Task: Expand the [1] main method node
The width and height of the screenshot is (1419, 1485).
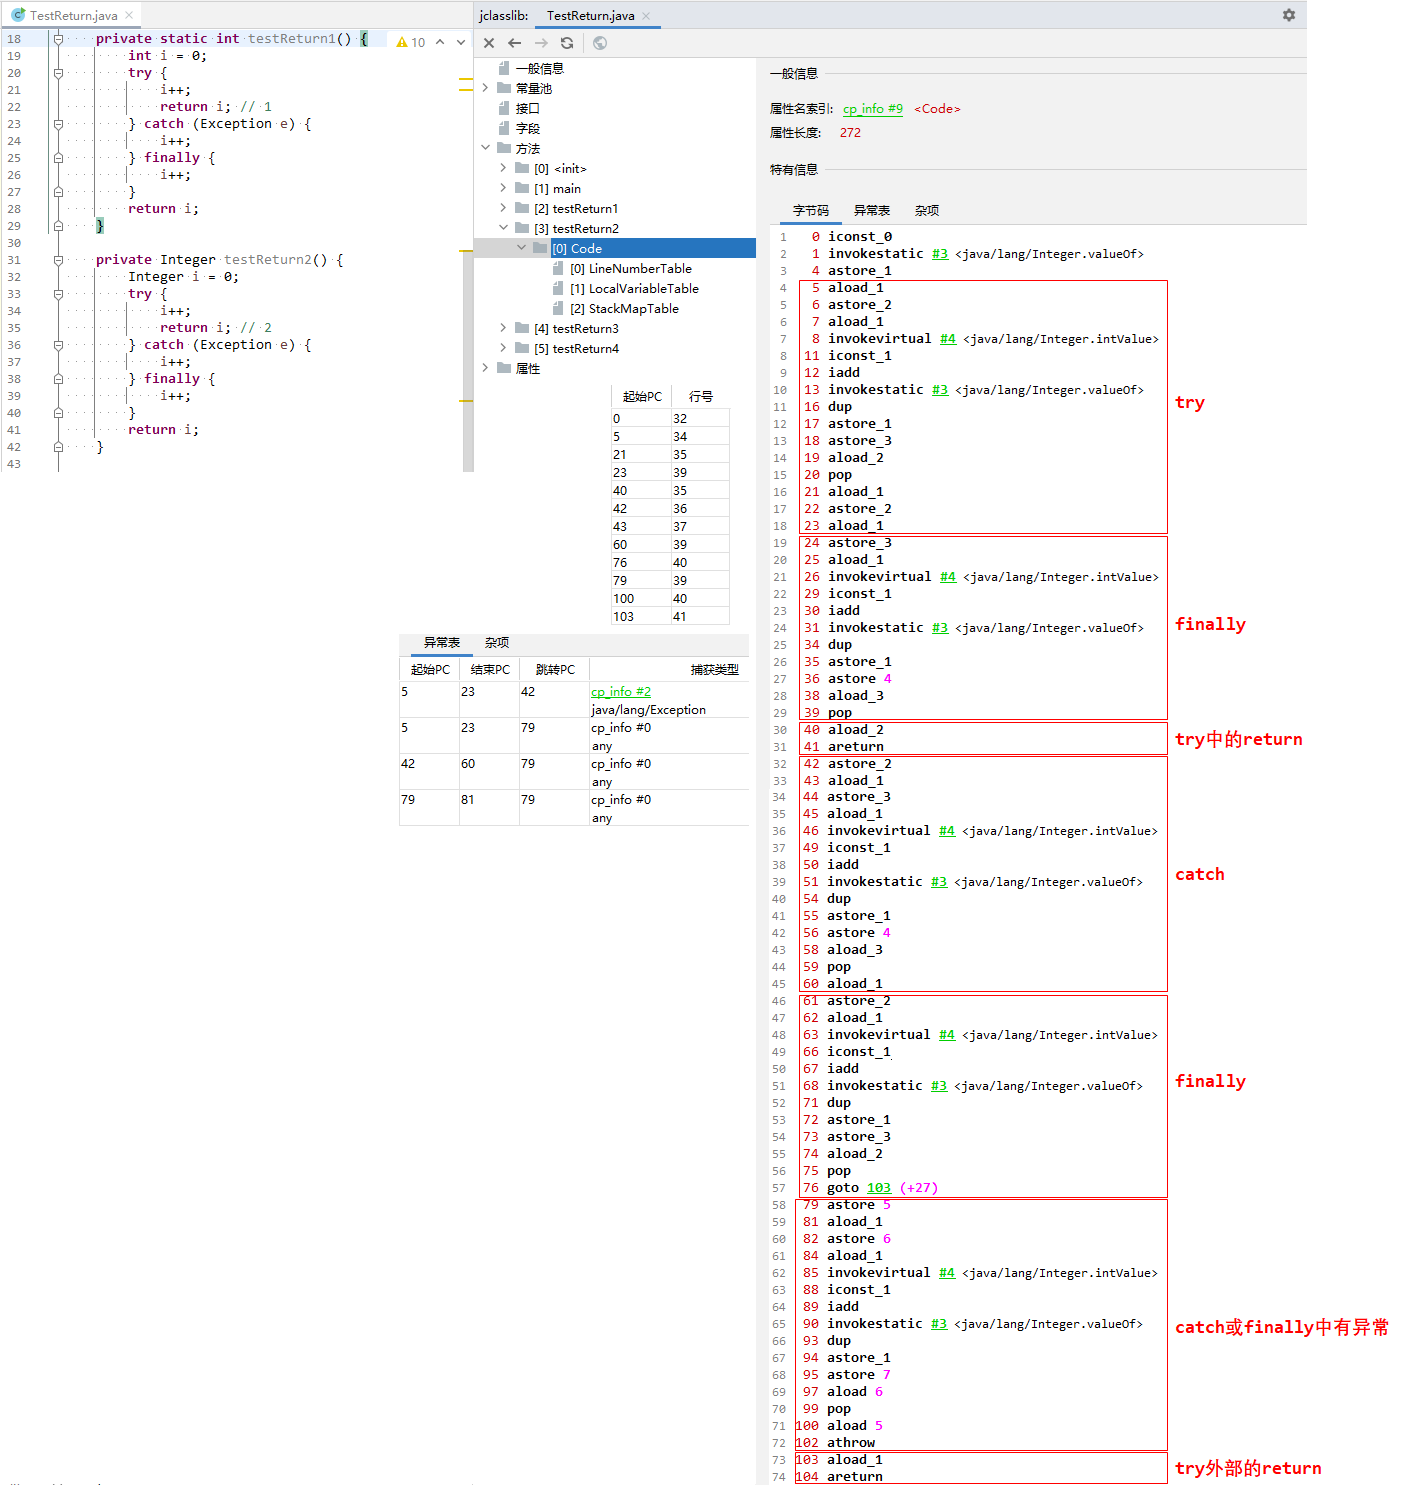Action: pyautogui.click(x=503, y=188)
